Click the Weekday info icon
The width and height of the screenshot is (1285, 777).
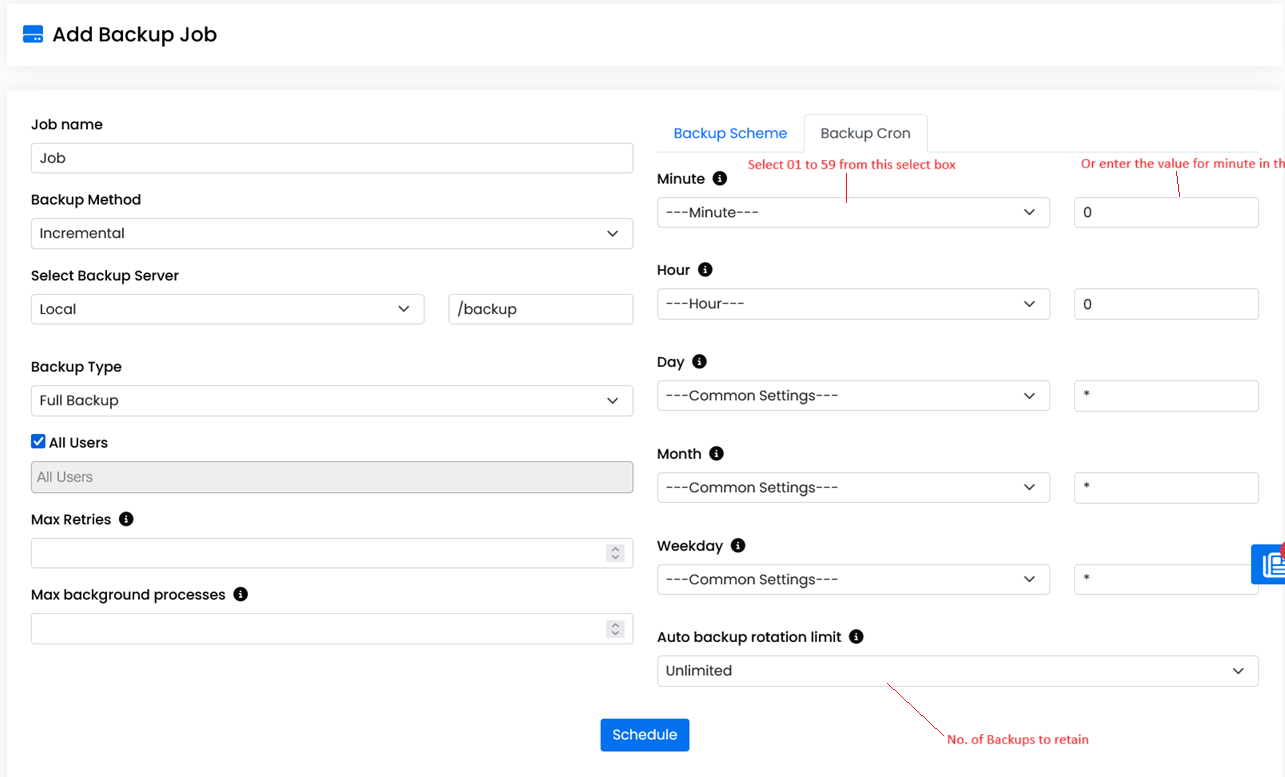point(738,546)
